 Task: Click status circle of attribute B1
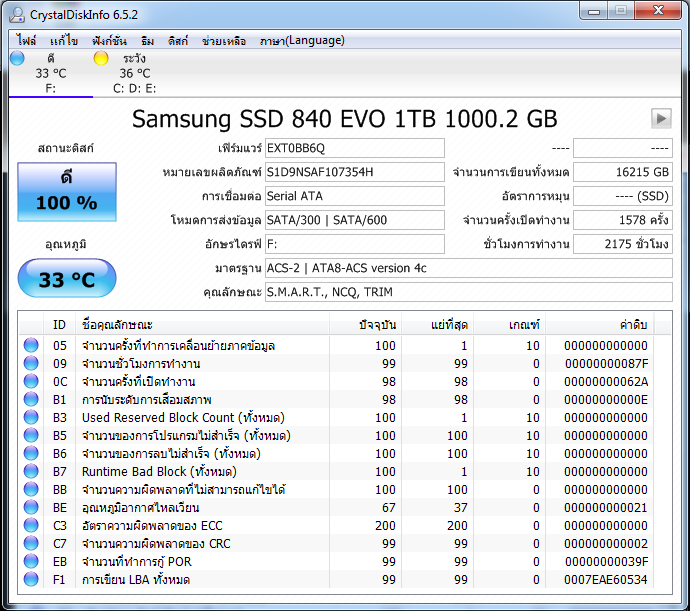coord(31,399)
